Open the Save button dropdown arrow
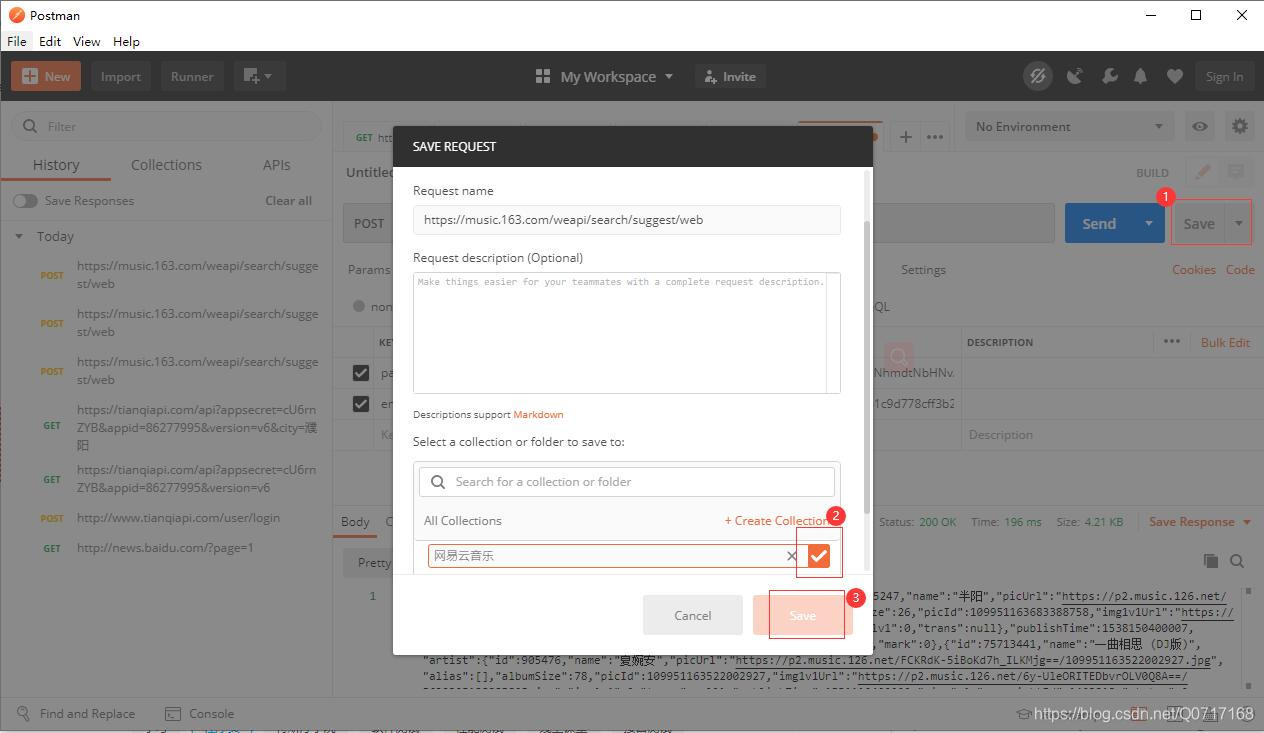This screenshot has height=733, width=1264. (1238, 223)
